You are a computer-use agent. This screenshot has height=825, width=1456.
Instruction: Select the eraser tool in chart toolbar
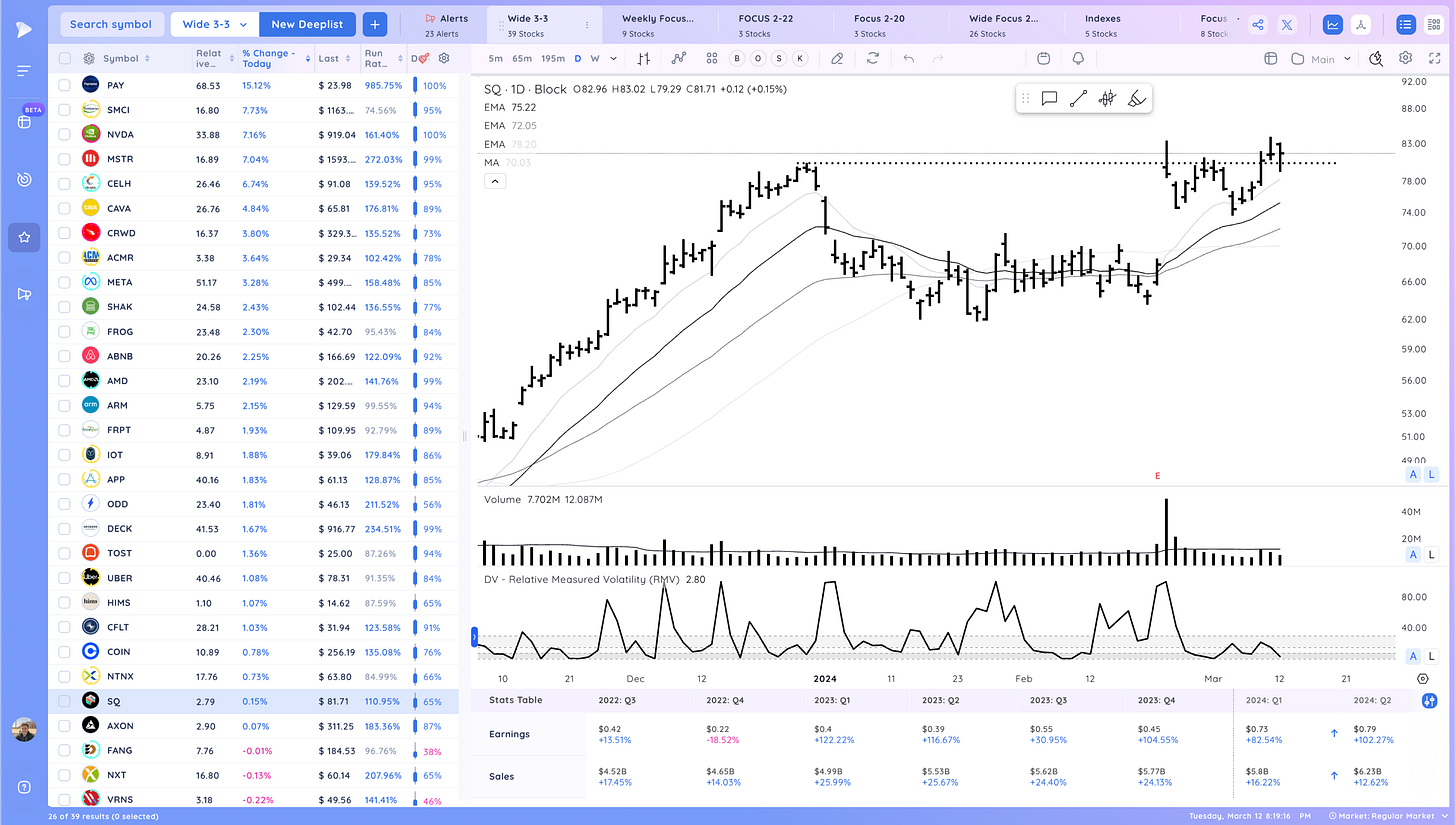[x=836, y=59]
